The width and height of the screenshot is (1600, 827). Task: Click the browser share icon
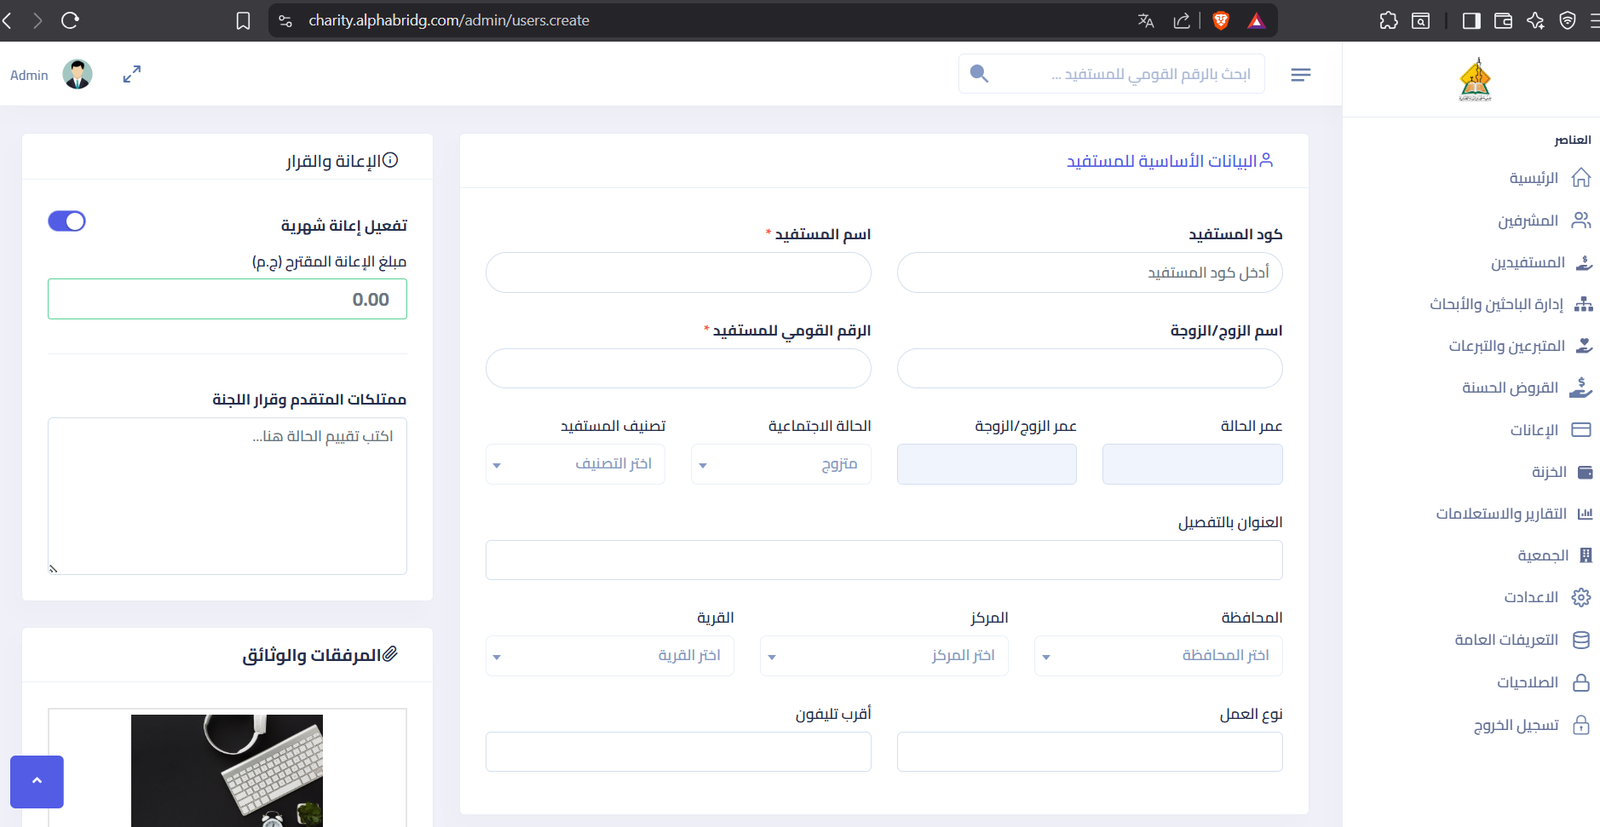point(1182,20)
